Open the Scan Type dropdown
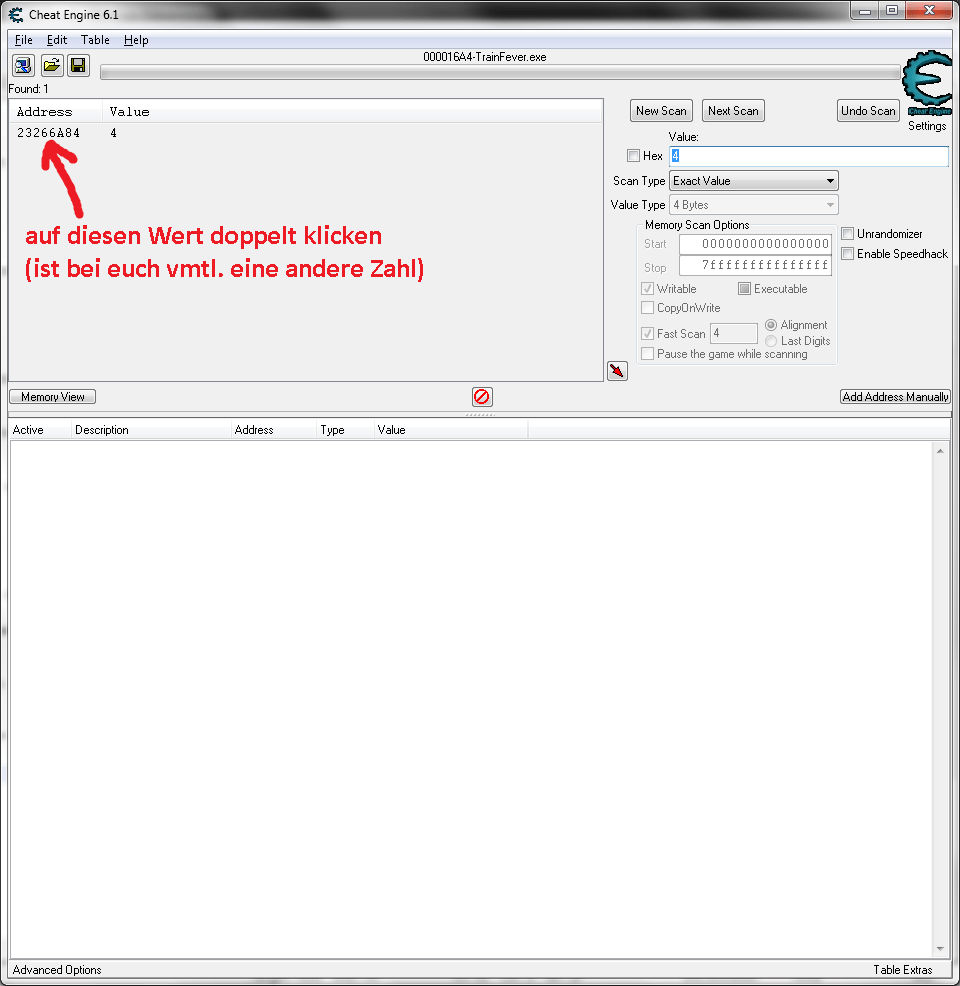Screen dimensions: 960x986 pyautogui.click(x=753, y=181)
